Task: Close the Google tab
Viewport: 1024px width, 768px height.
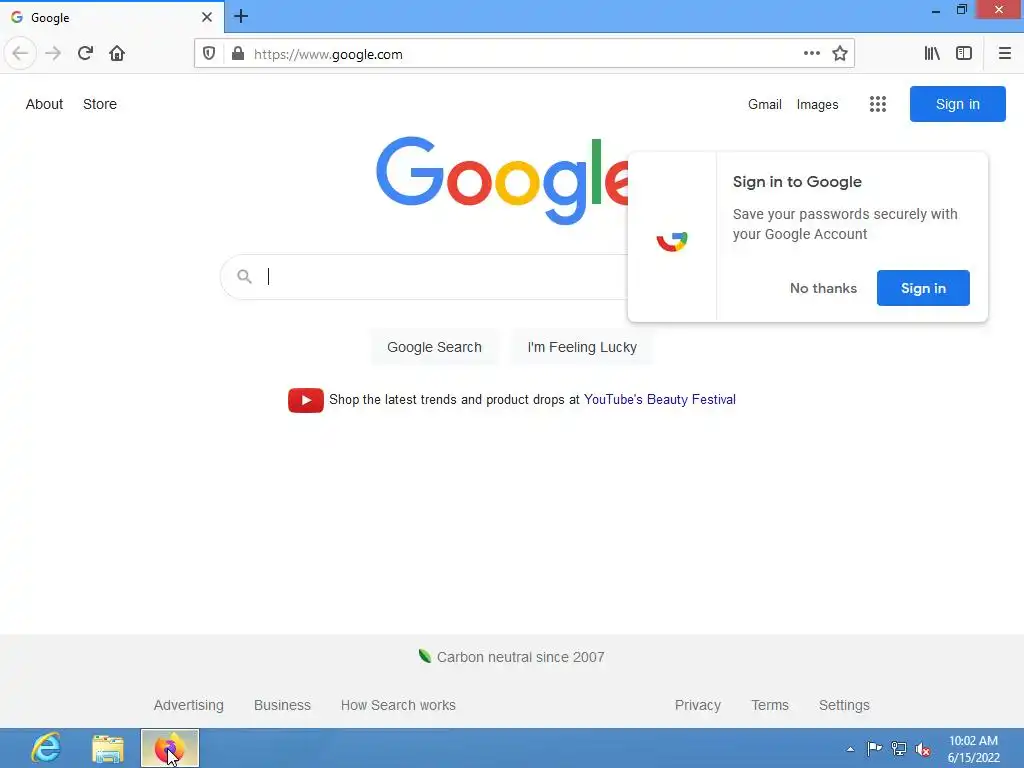Action: pyautogui.click(x=206, y=17)
